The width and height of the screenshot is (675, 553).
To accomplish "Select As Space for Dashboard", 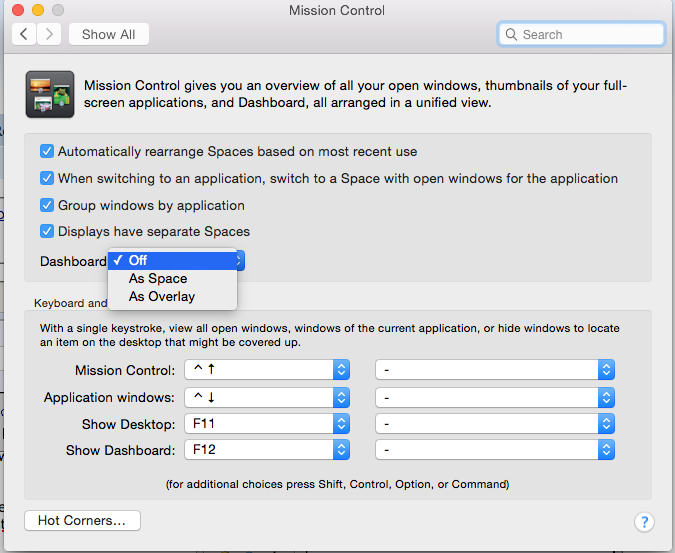I will pos(172,278).
